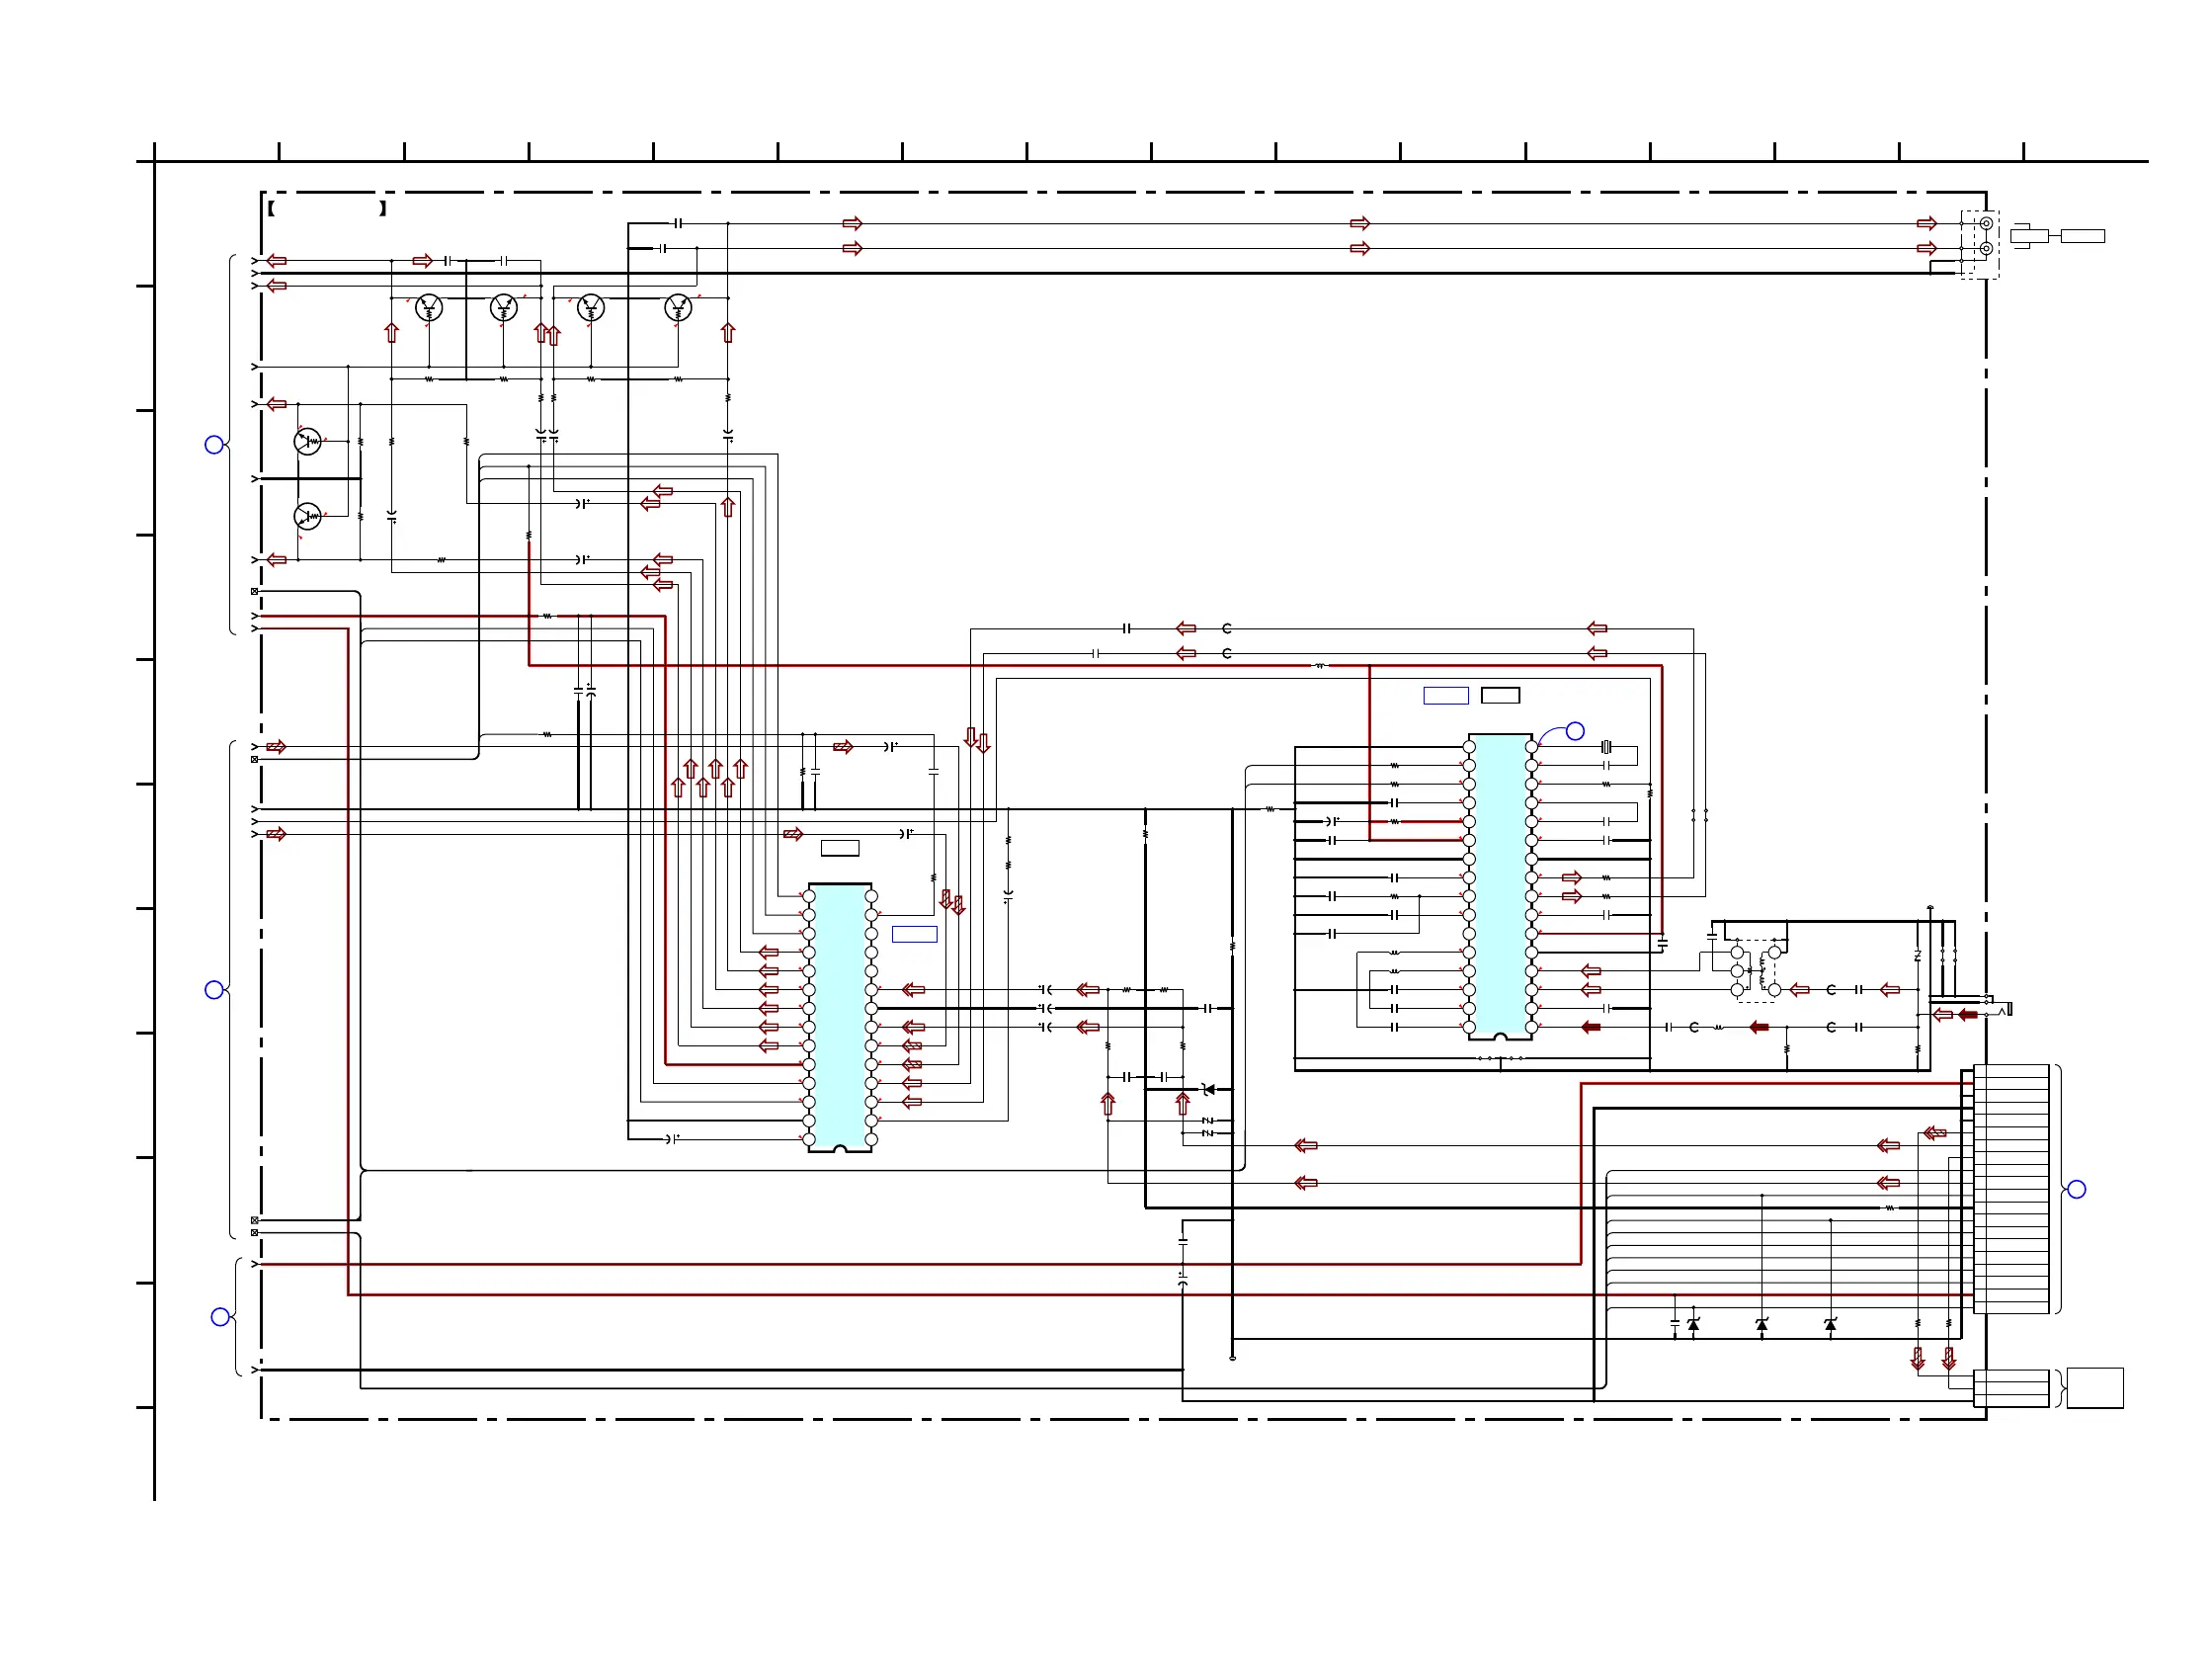
Task: Select the second transistor in the top row
Action: 504,307
